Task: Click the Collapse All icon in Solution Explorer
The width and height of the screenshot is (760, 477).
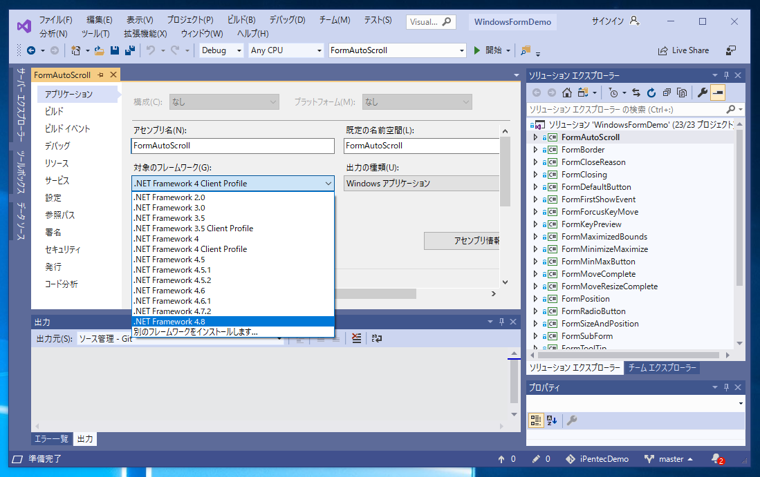Action: 667,93
